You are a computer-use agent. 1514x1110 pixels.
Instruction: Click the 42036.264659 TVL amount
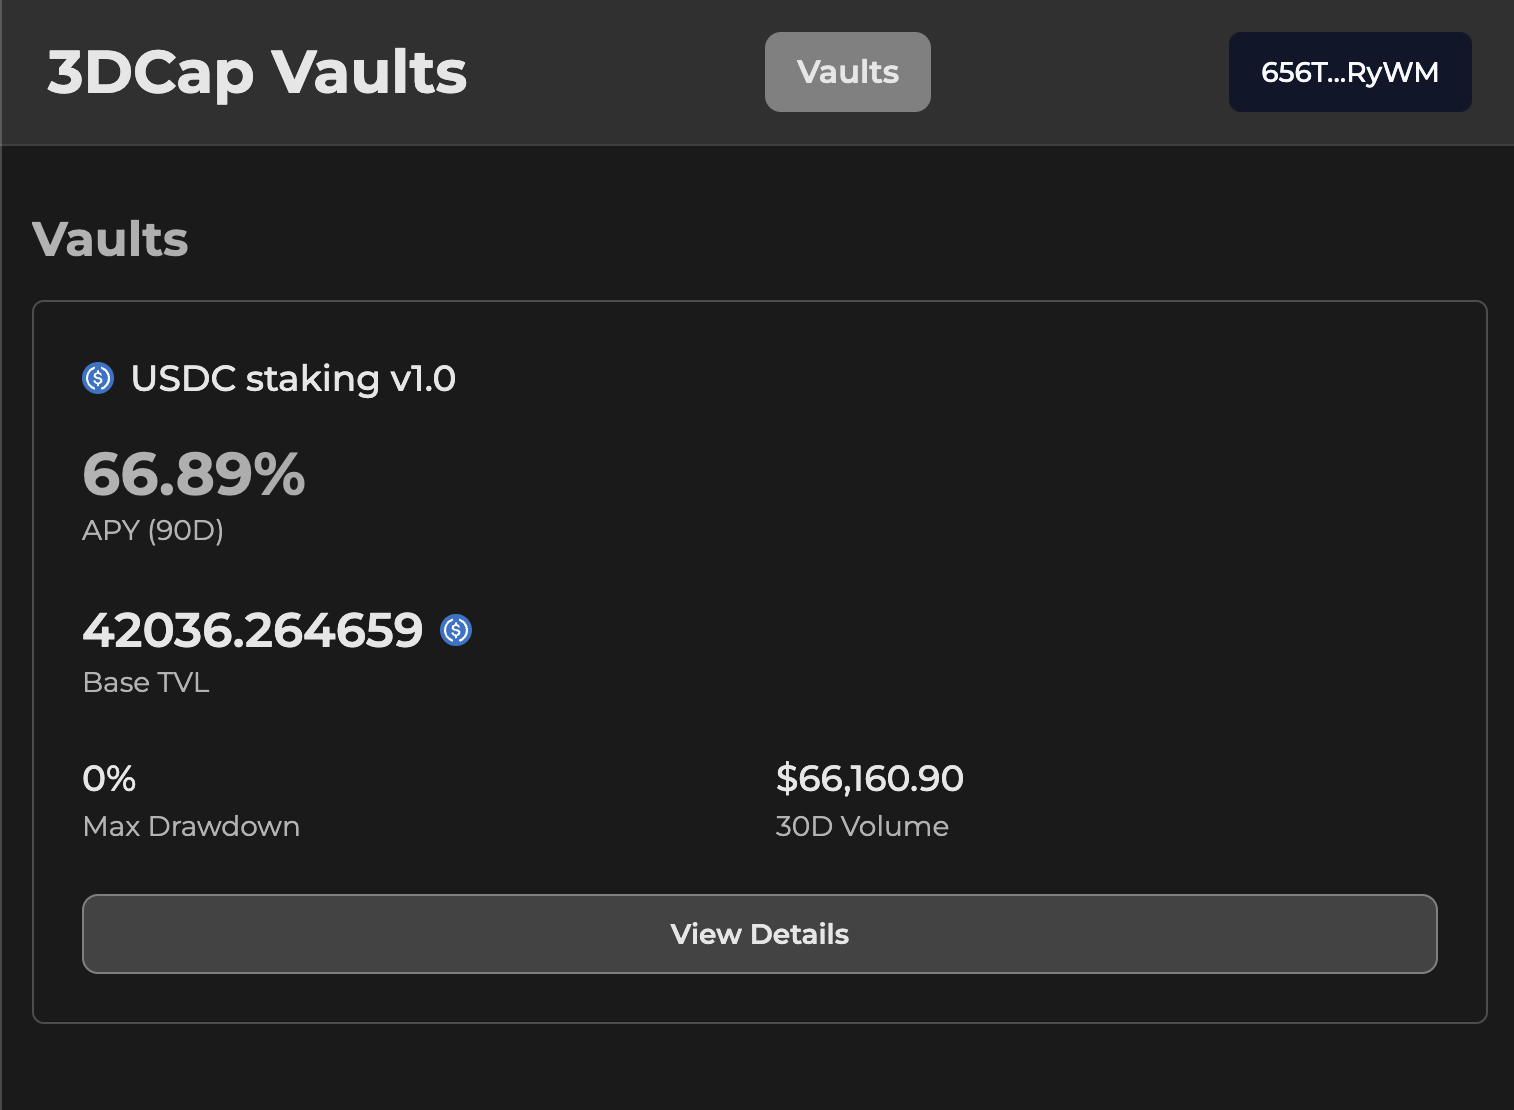[253, 630]
